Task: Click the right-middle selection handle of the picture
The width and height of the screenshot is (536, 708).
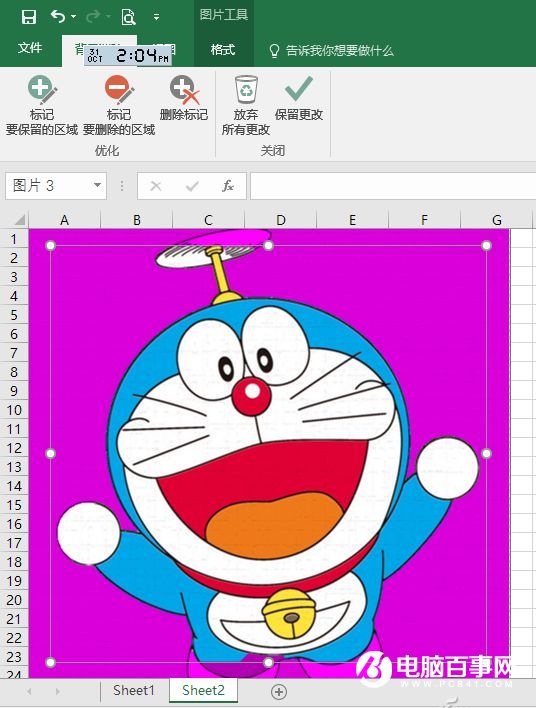Action: click(486, 454)
